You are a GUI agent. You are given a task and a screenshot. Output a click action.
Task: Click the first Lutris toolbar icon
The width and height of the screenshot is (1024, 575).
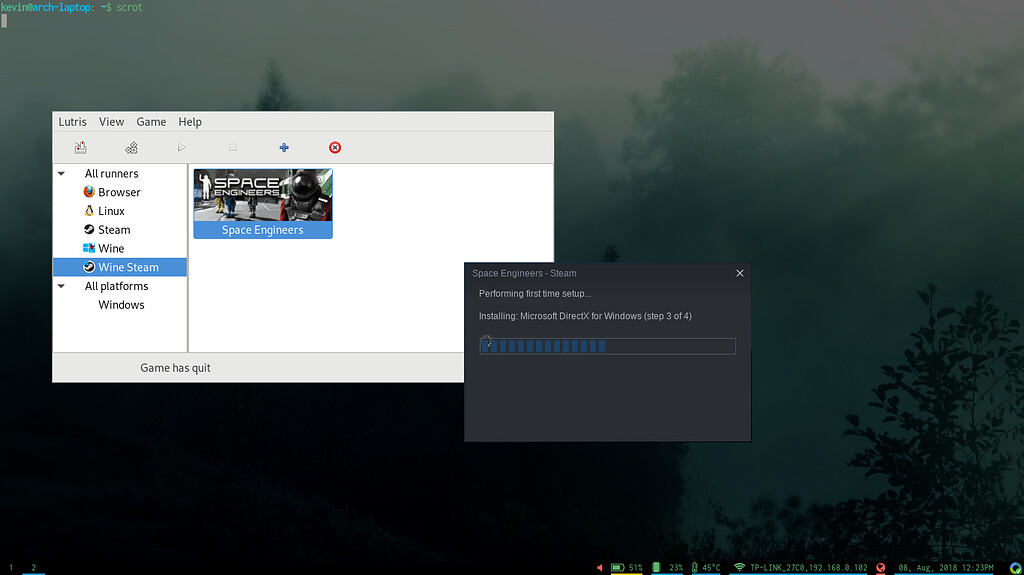tap(80, 148)
